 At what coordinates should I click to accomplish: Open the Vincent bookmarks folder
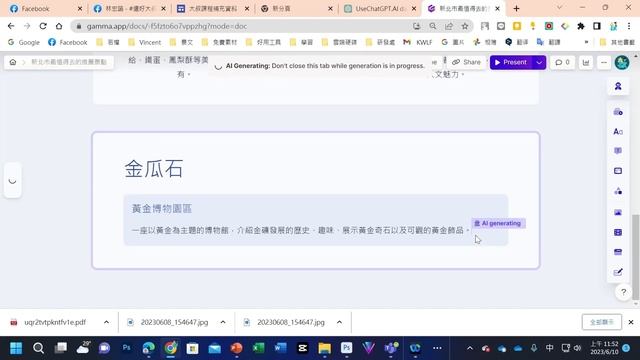144,42
